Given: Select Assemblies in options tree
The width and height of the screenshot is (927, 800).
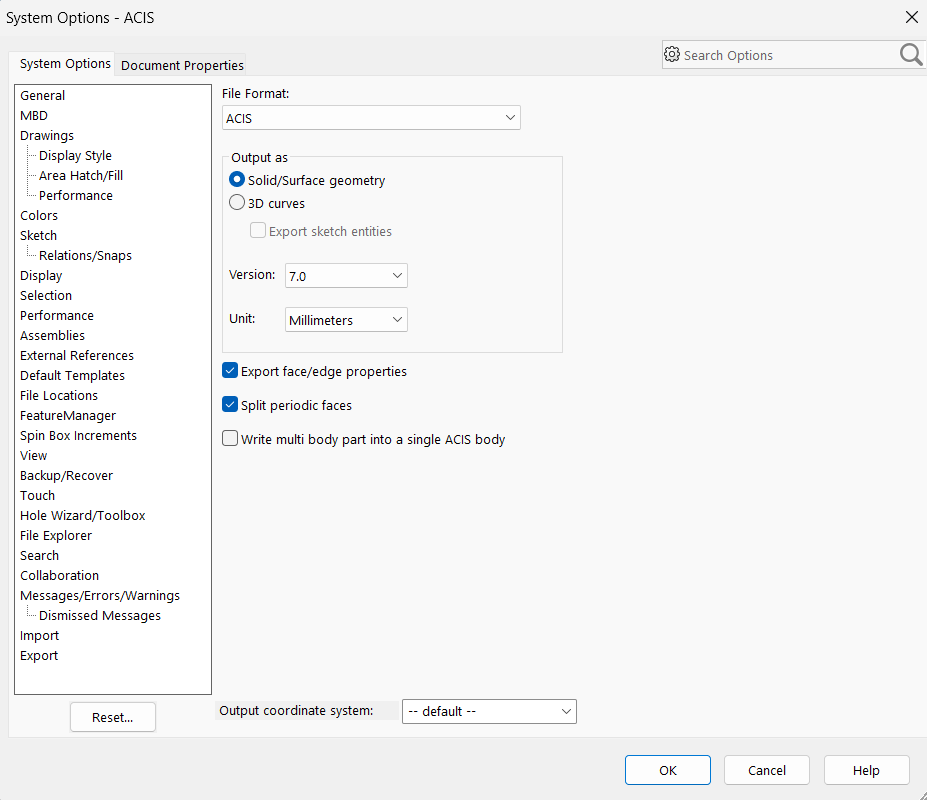Looking at the screenshot, I should point(53,335).
